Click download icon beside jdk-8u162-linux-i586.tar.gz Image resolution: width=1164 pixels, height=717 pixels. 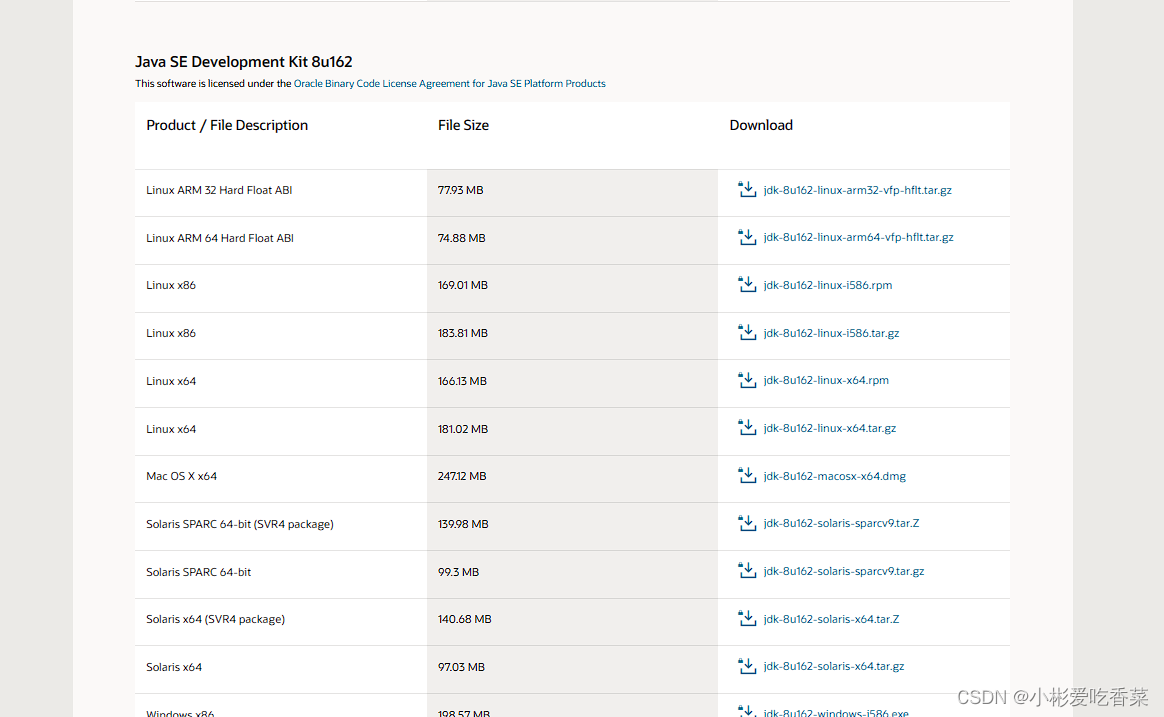pyautogui.click(x=747, y=333)
